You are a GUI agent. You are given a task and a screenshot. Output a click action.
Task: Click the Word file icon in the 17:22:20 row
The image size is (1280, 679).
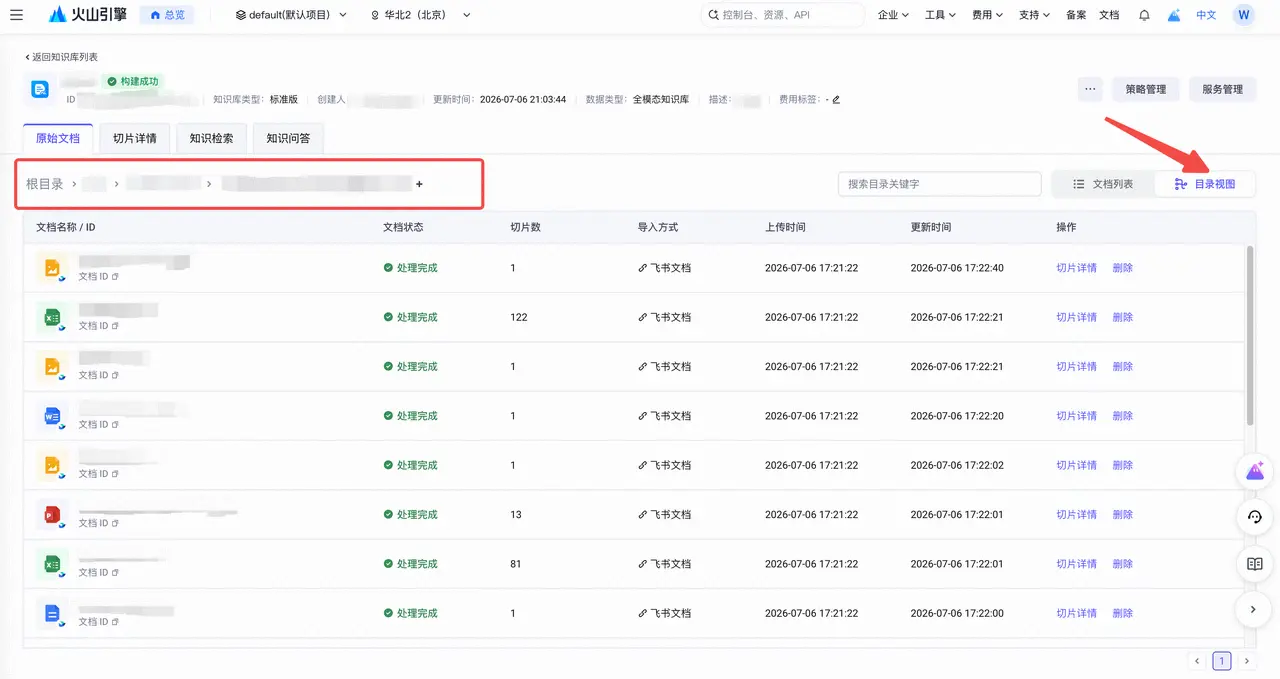point(52,416)
